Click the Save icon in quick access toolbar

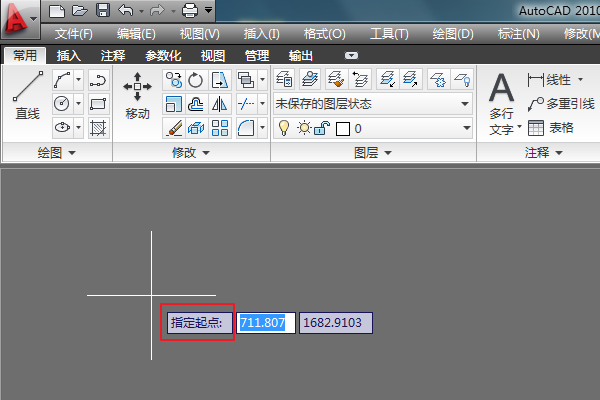[x=103, y=10]
